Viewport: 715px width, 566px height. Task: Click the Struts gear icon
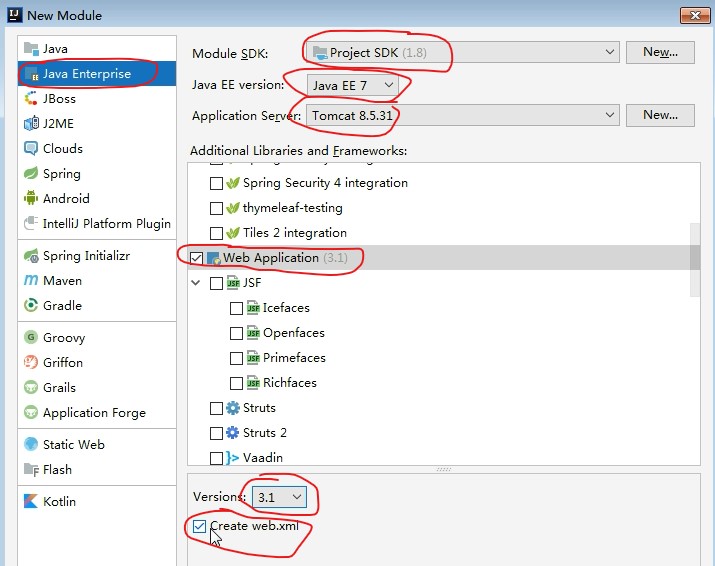(233, 408)
